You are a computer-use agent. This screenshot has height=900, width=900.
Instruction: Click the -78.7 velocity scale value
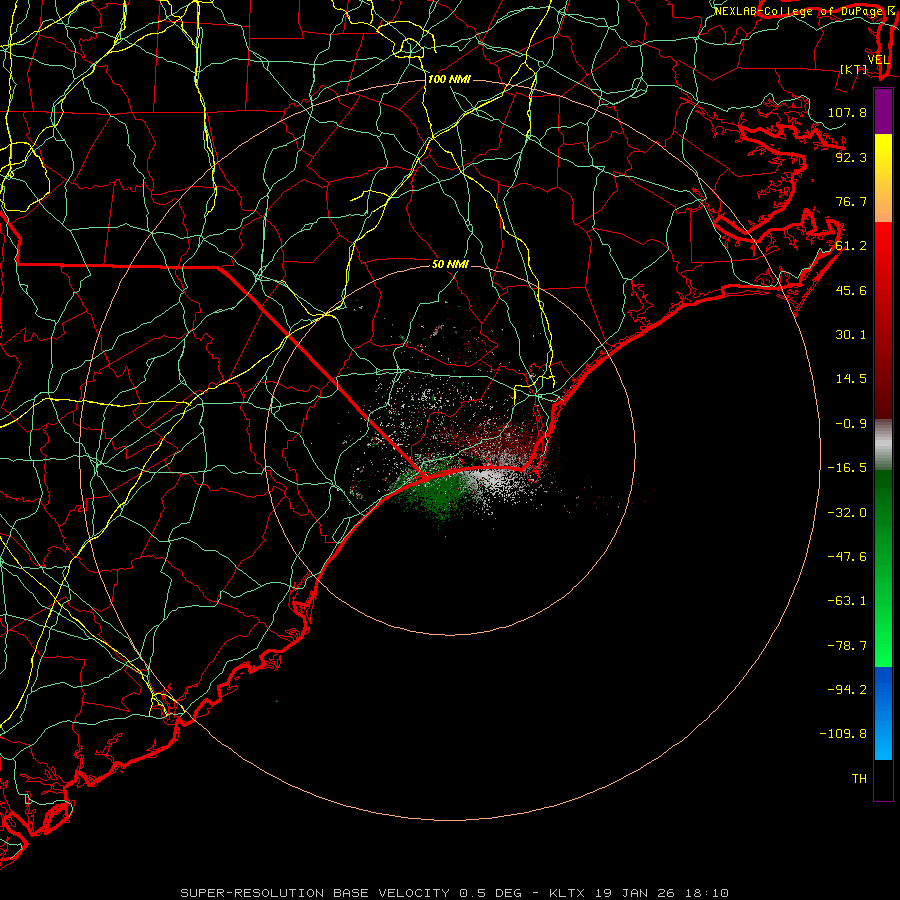(847, 646)
